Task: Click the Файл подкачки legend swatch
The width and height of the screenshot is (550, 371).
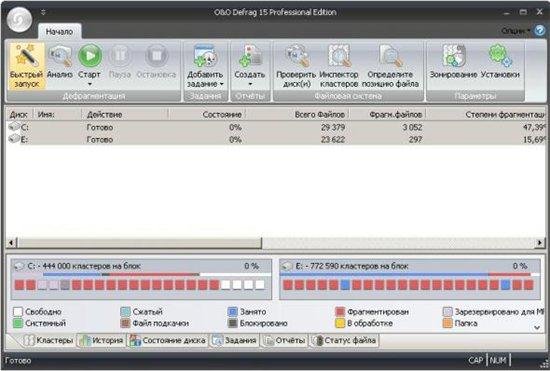Action: tap(125, 323)
